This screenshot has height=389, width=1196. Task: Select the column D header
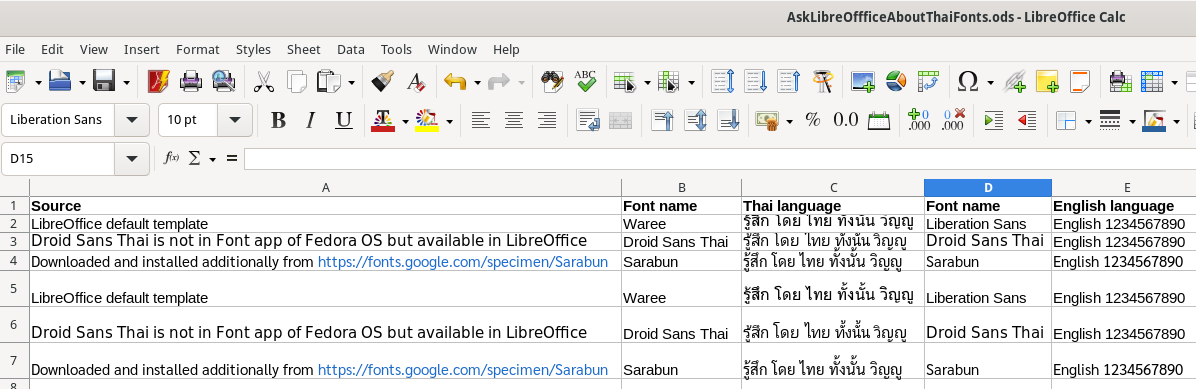click(x=988, y=188)
